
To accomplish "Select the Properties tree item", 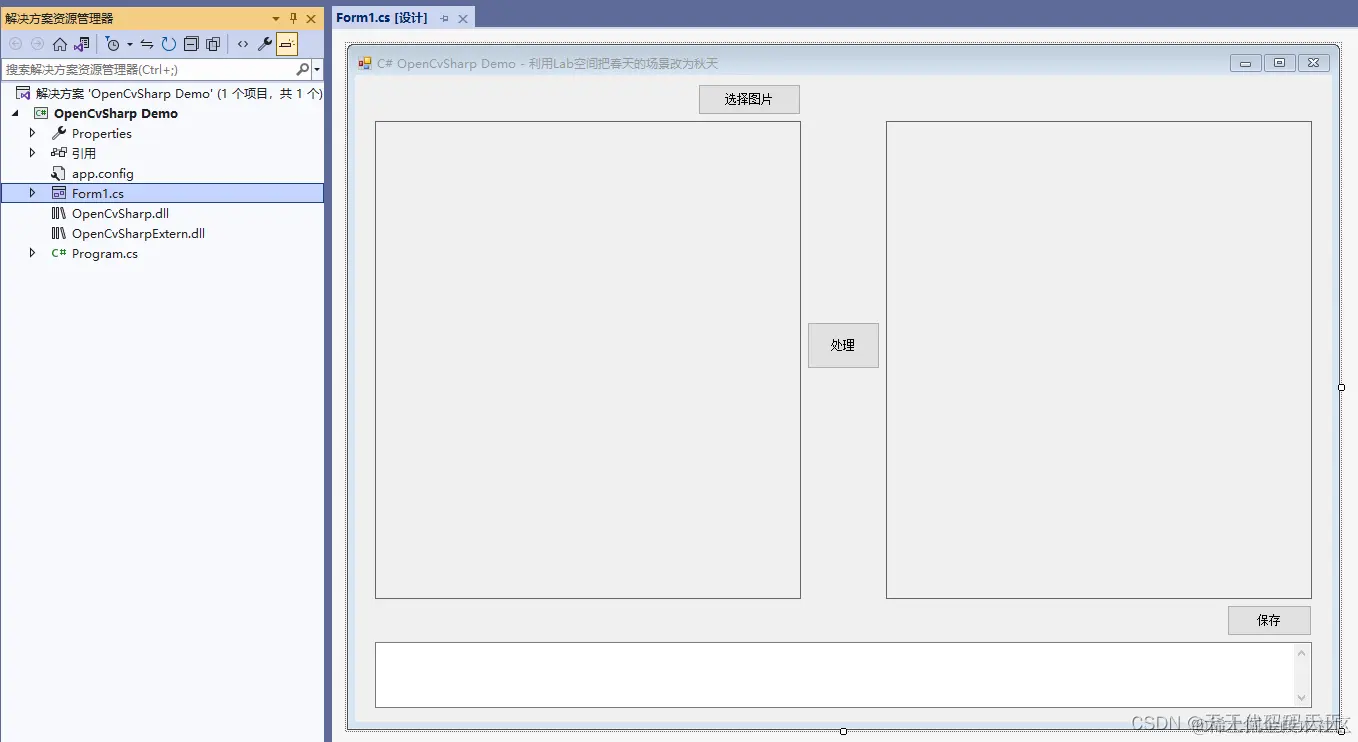I will [x=101, y=134].
